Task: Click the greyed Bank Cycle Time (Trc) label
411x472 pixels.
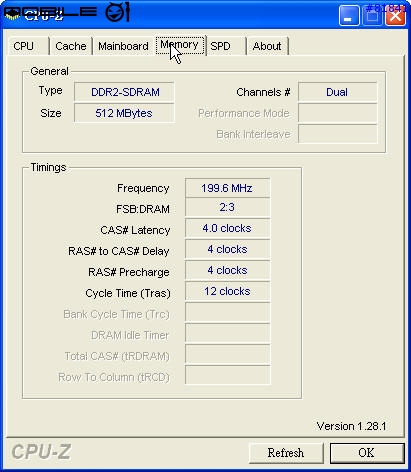Action: (x=116, y=314)
